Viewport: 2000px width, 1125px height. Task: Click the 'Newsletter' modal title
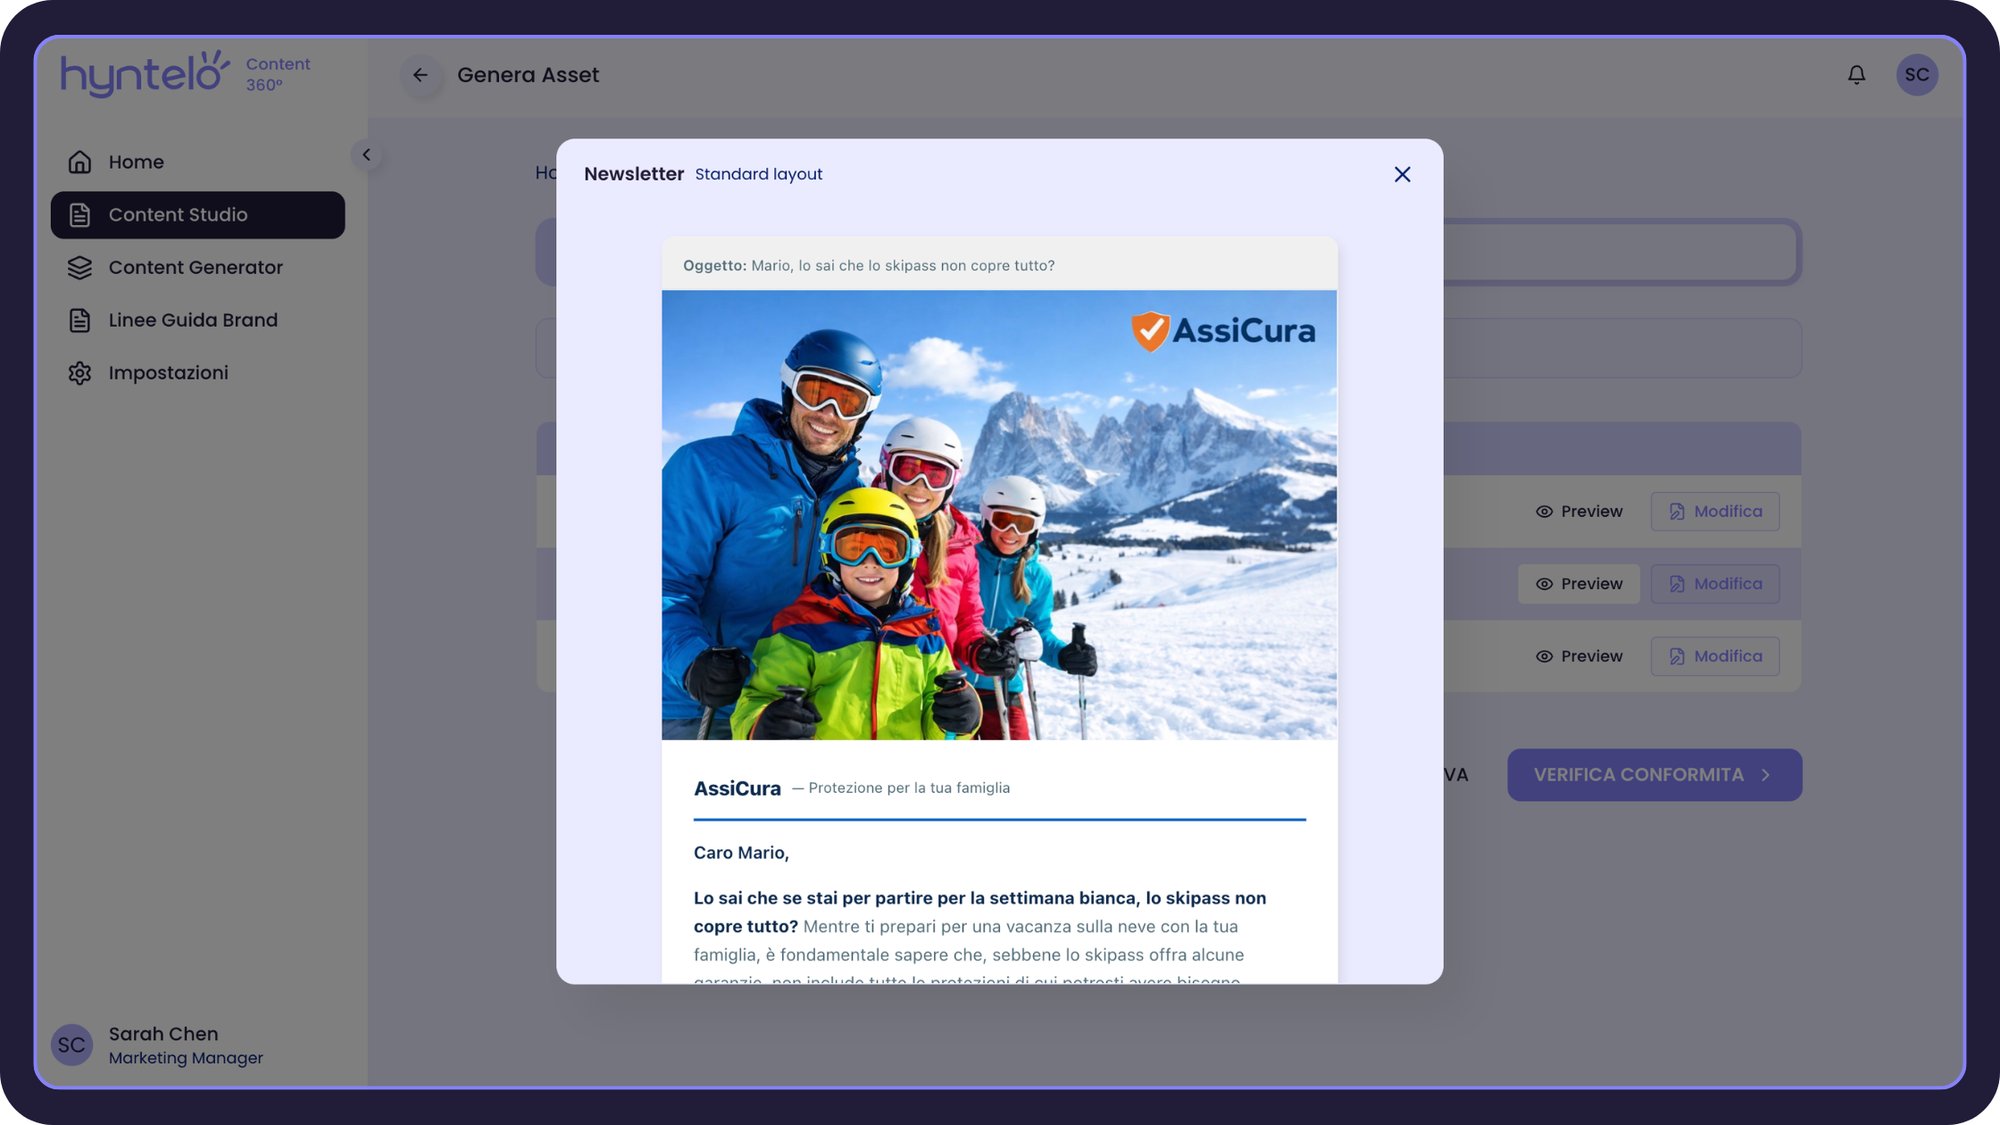point(633,174)
